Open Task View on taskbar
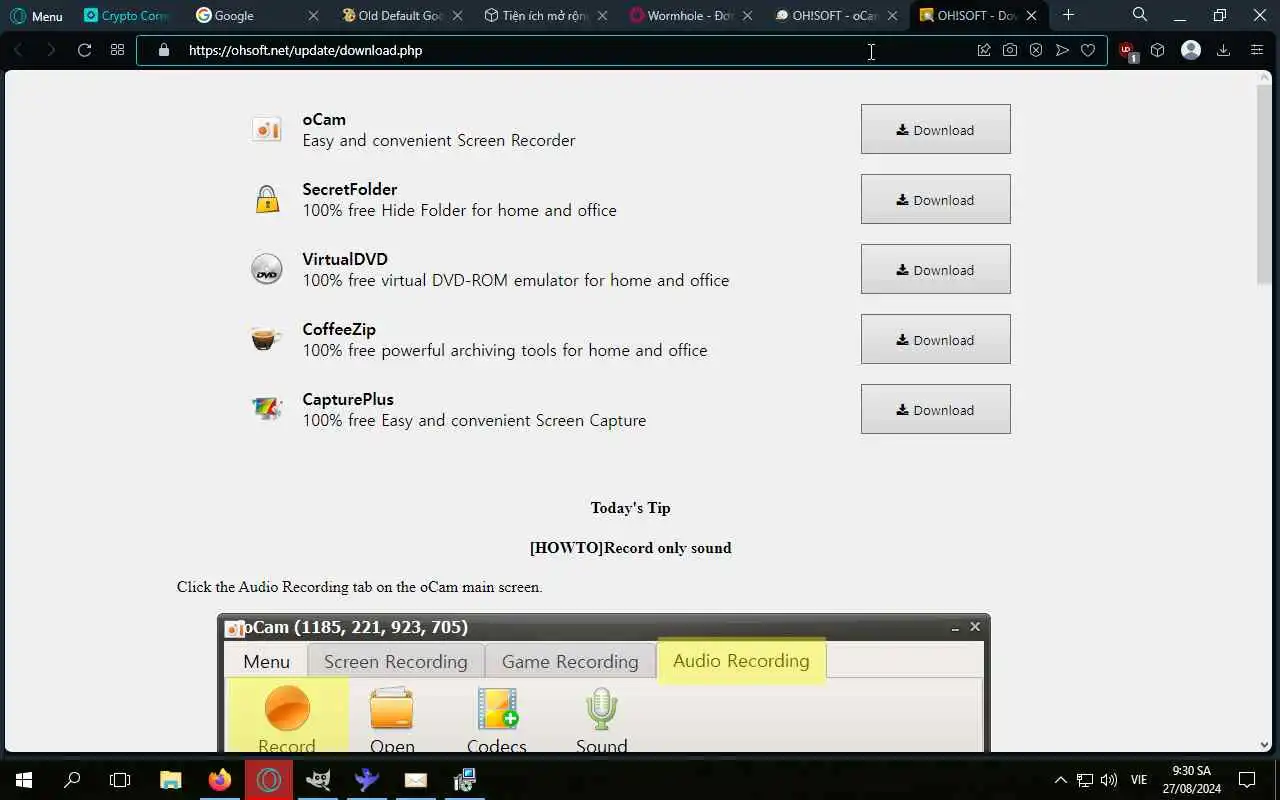This screenshot has height=800, width=1280. coord(120,780)
